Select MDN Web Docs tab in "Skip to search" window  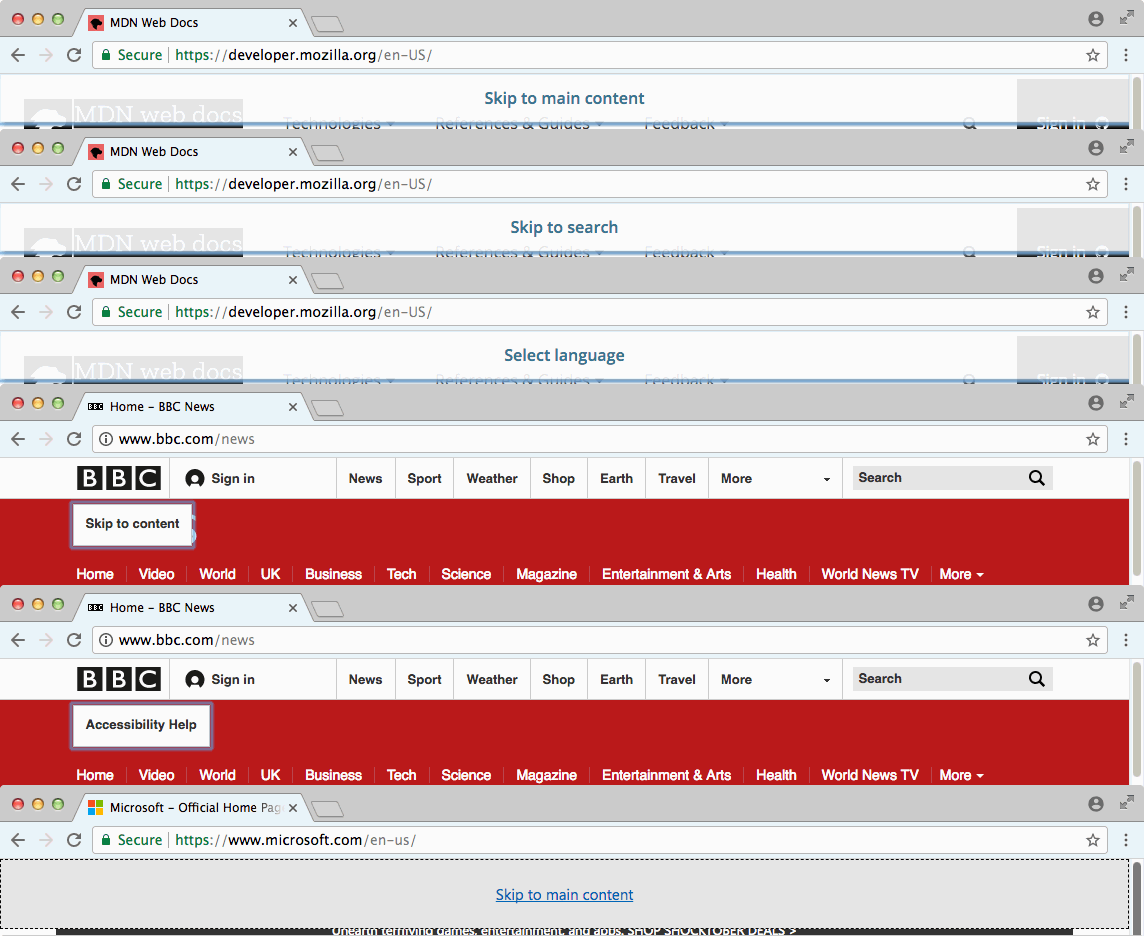coord(193,152)
